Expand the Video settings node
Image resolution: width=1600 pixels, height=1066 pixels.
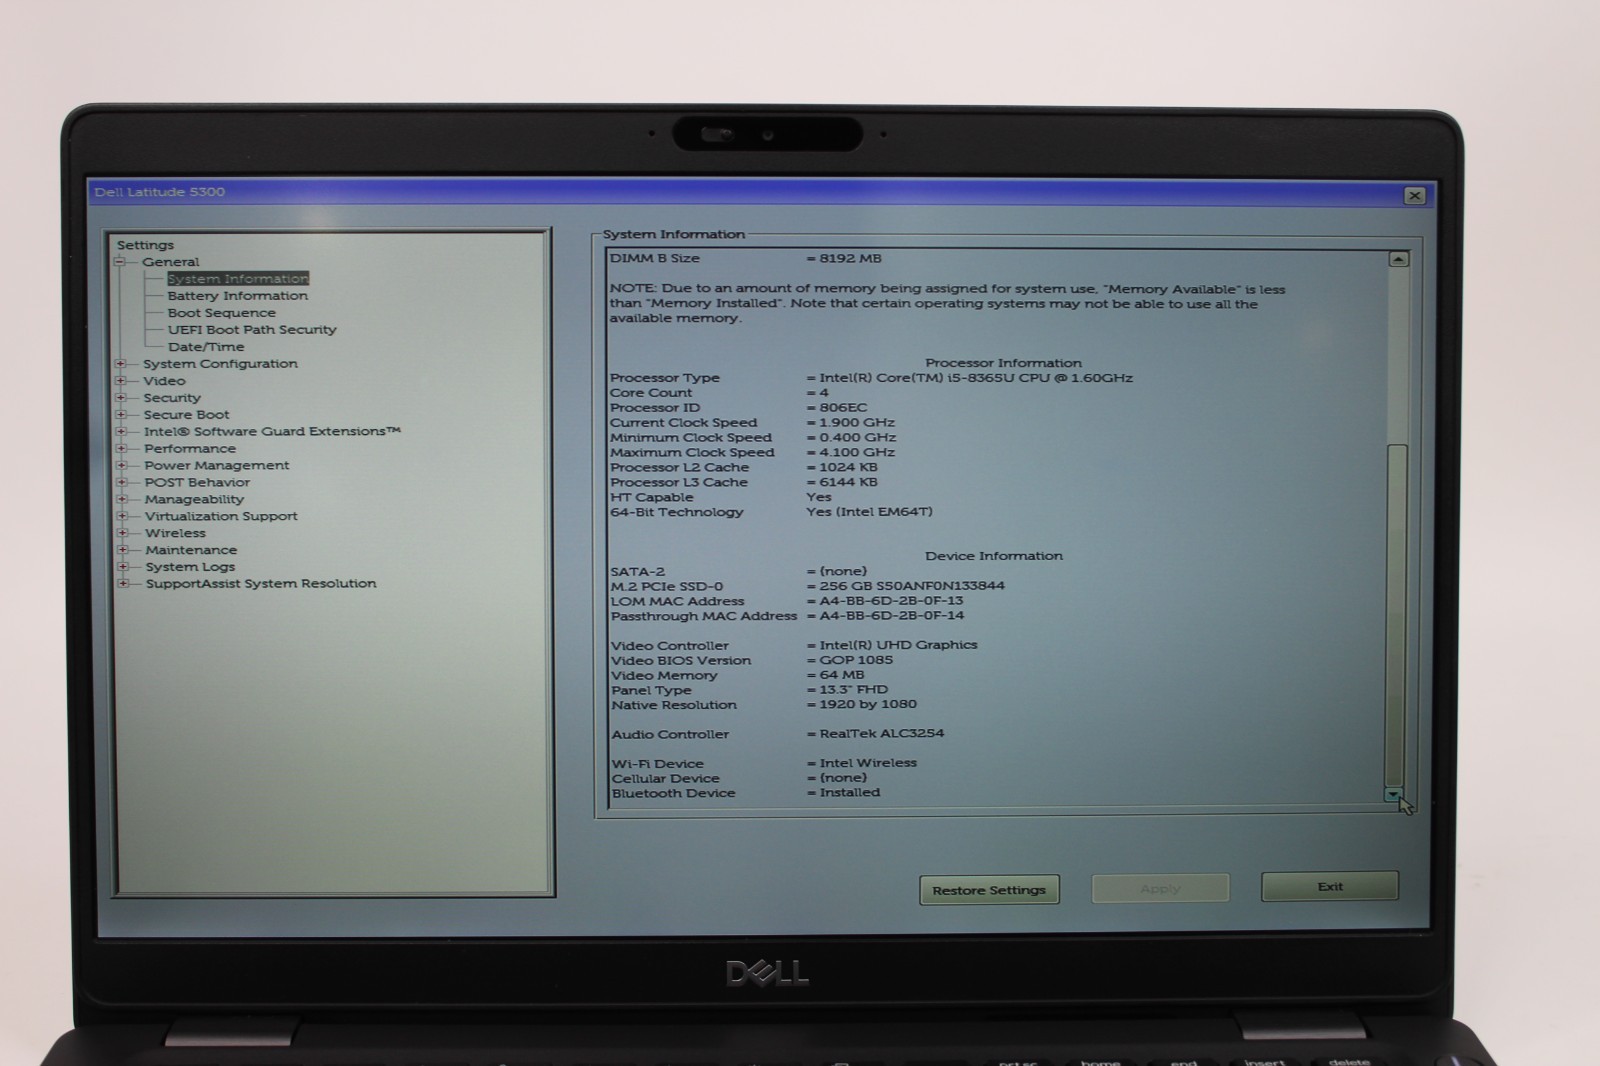pos(121,381)
